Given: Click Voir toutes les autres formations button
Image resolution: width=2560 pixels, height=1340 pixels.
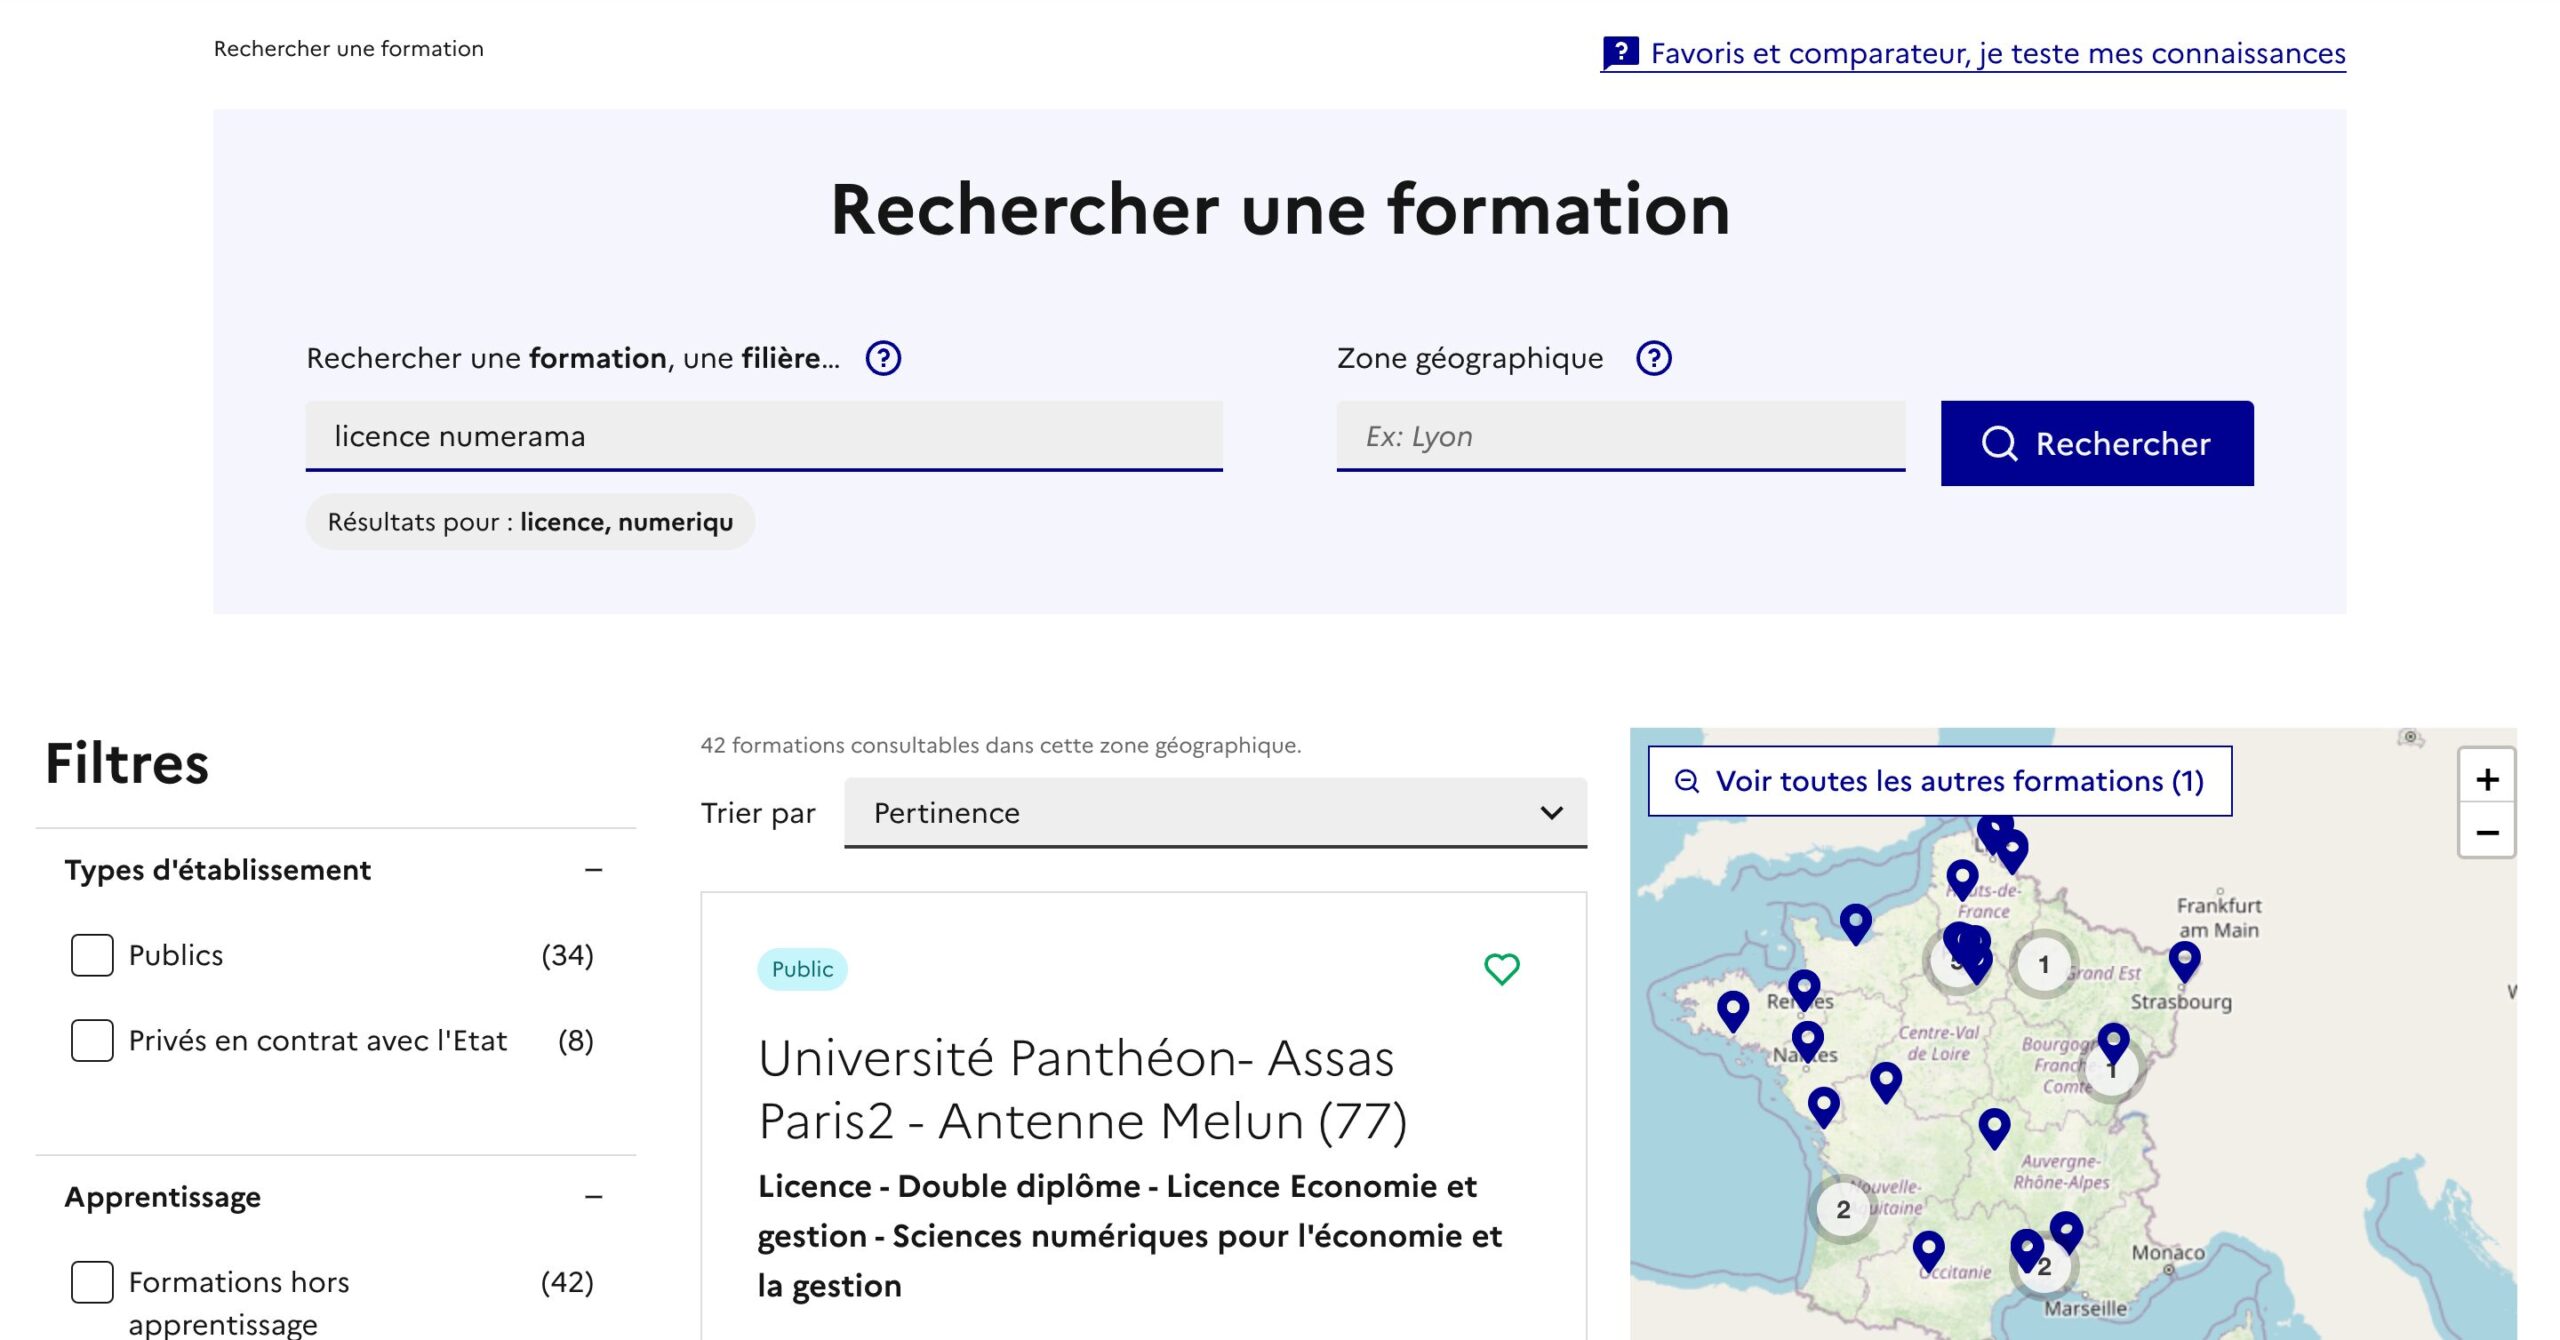Looking at the screenshot, I should 1940,781.
